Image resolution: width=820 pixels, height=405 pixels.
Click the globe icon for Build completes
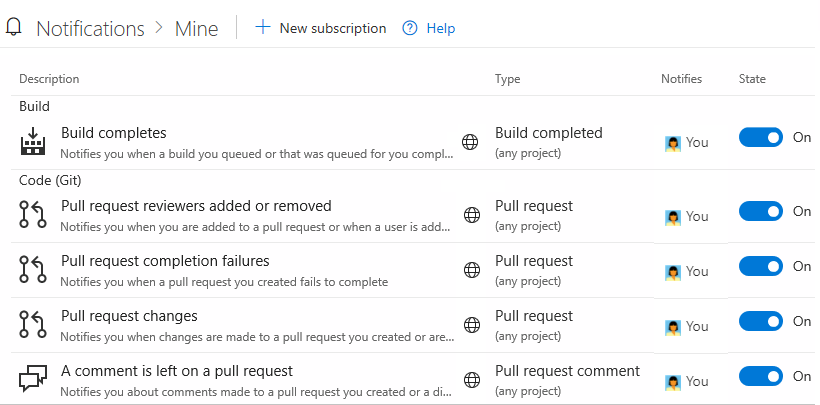coord(471,142)
